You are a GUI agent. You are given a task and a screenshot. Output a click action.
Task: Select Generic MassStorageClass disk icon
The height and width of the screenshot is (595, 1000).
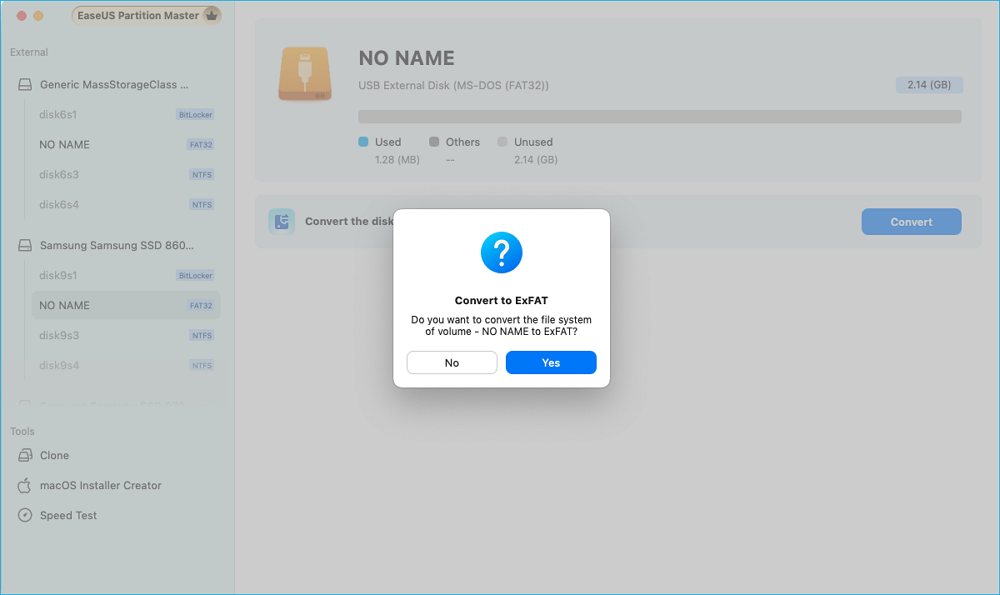[x=25, y=84]
